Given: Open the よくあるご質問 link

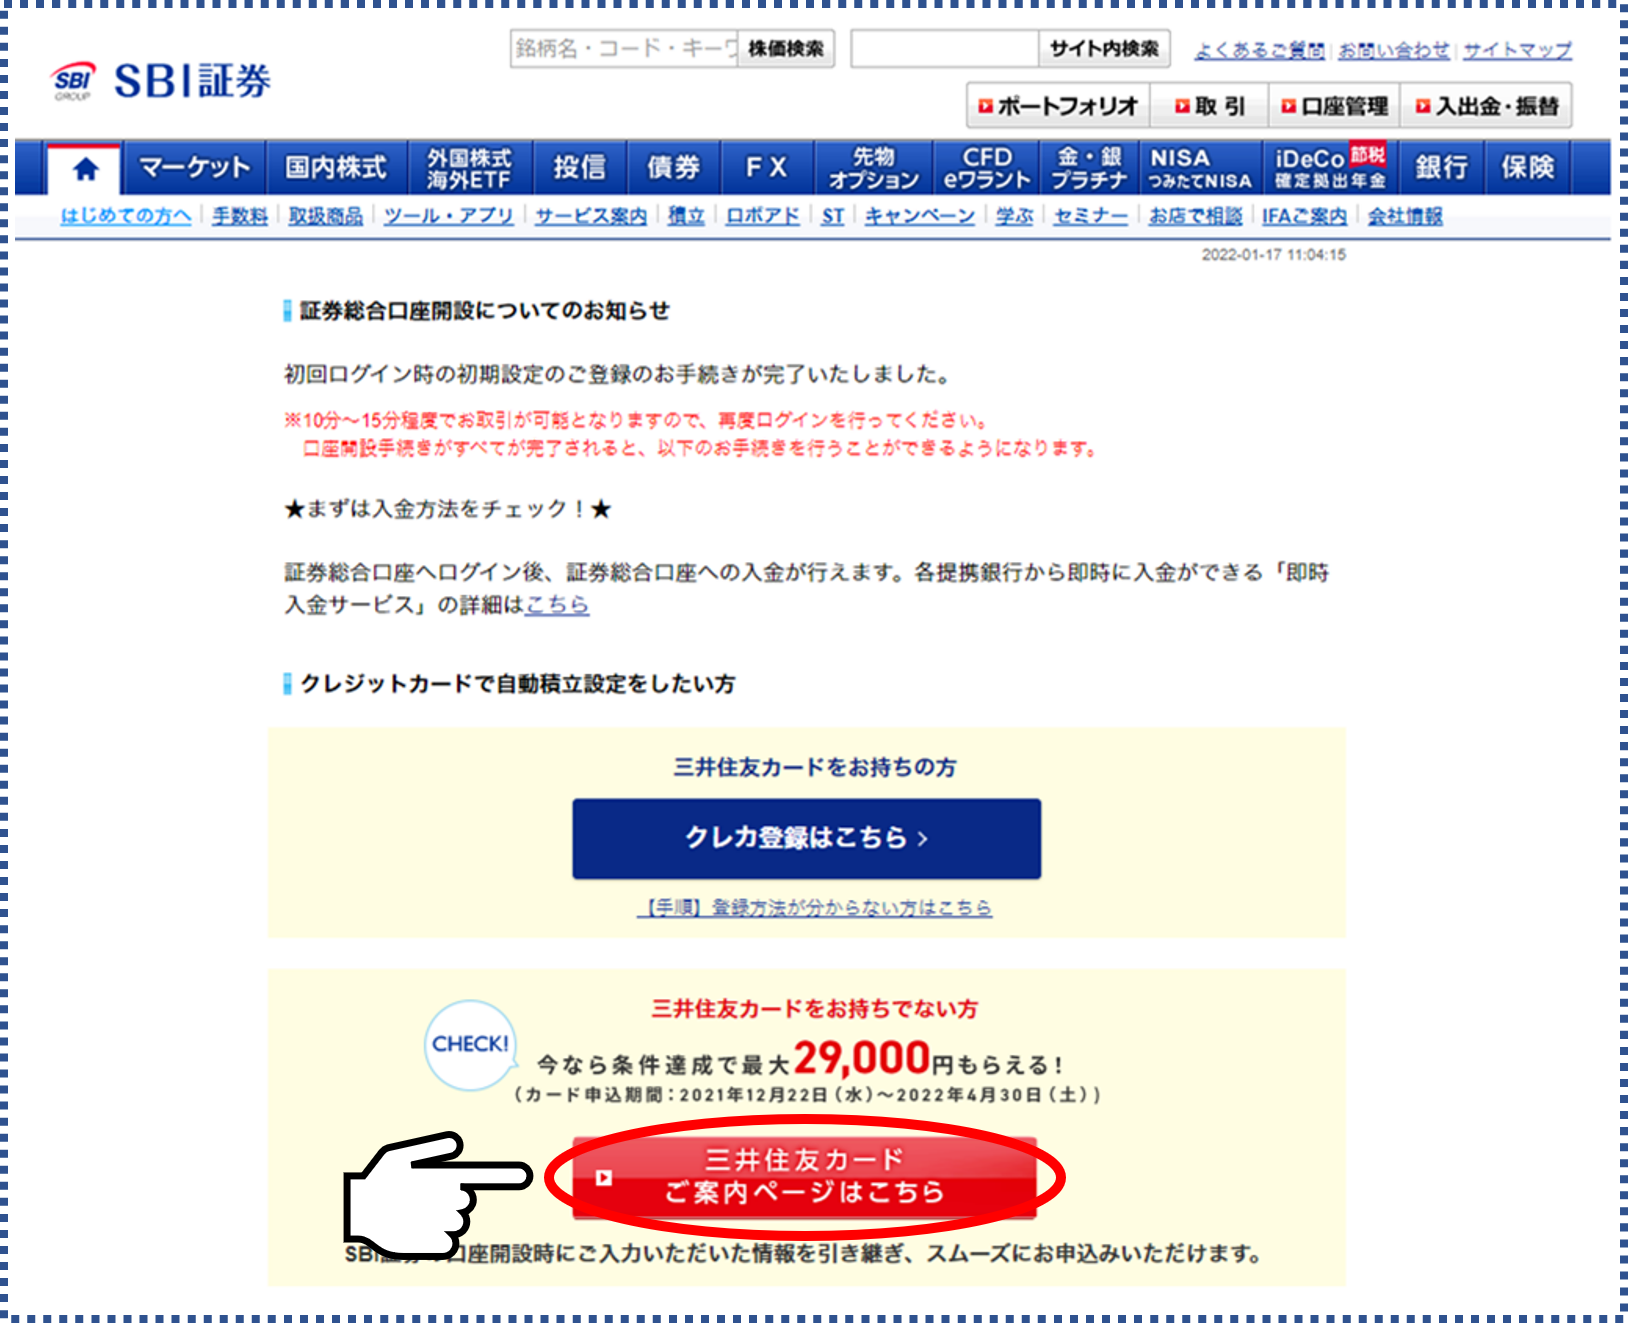Looking at the screenshot, I should point(1260,49).
